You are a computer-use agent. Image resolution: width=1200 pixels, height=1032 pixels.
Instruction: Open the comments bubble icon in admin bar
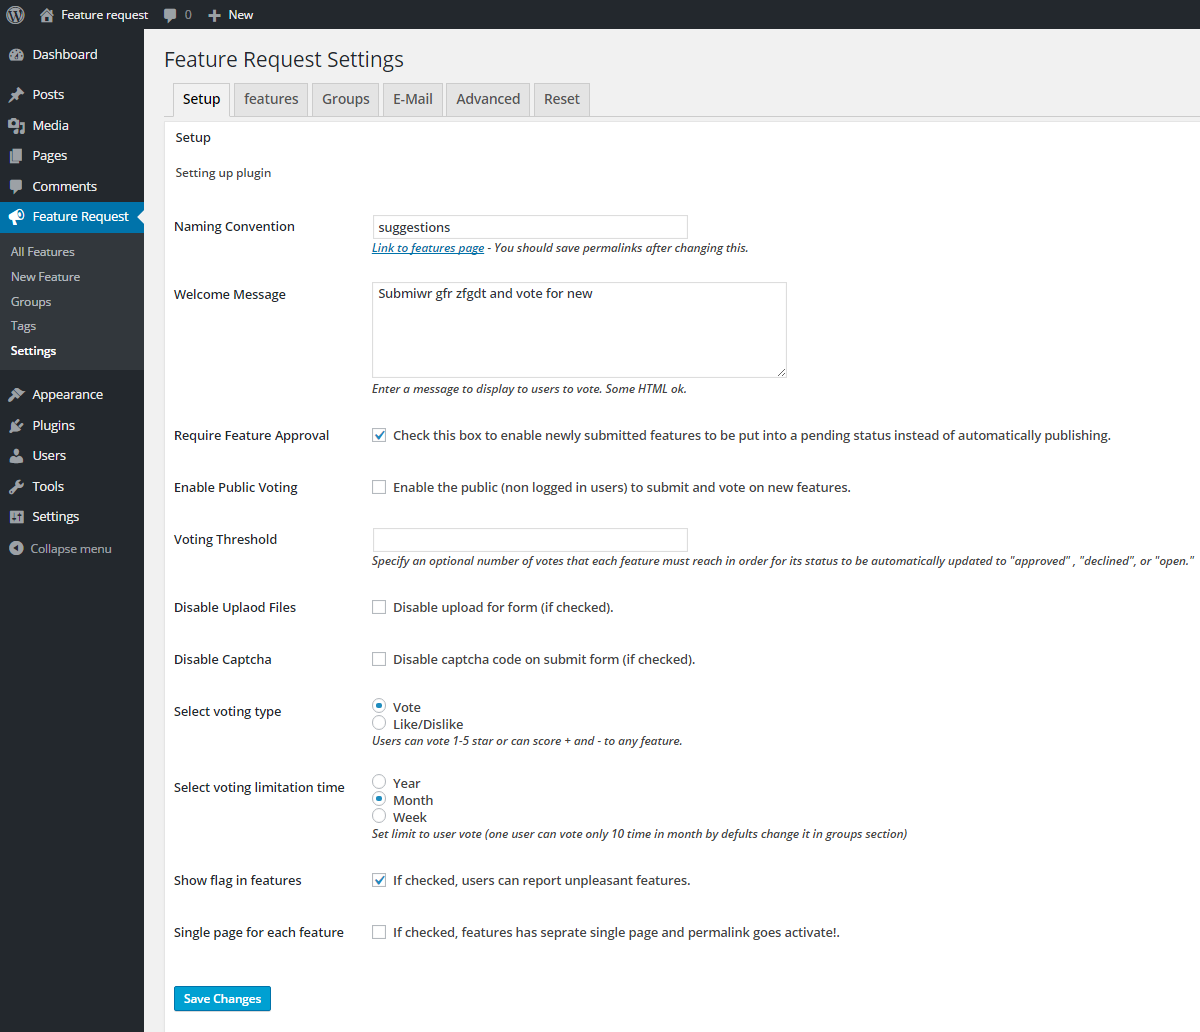coord(170,15)
